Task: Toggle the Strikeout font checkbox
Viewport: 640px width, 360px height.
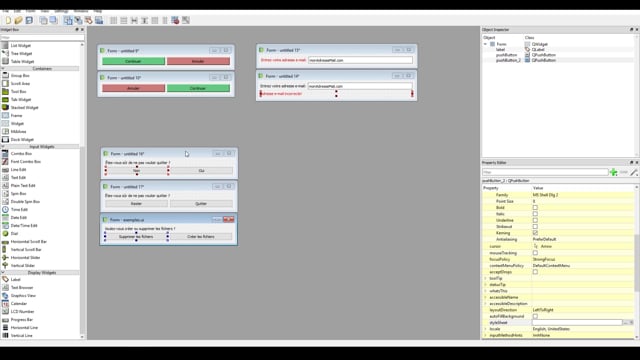Action: [x=535, y=227]
